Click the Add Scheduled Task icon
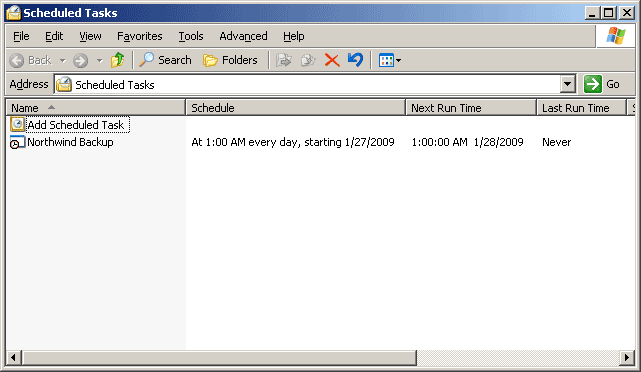Viewport: 641px width, 372px height. pos(18,124)
